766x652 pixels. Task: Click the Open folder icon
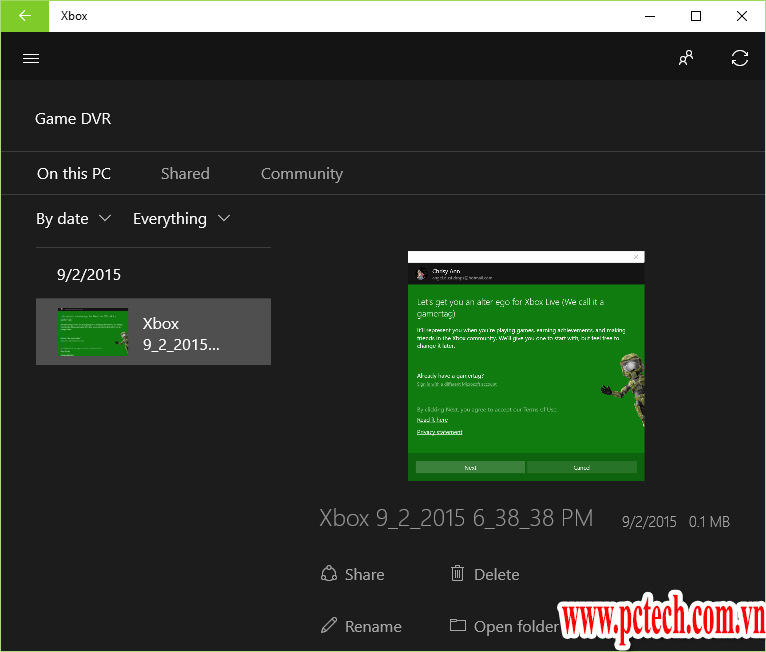(x=458, y=626)
